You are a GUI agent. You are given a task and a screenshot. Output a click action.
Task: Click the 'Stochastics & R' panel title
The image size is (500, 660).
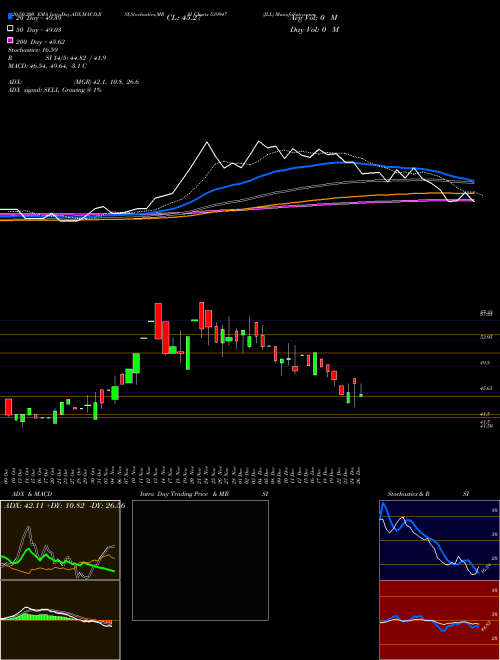point(409,494)
